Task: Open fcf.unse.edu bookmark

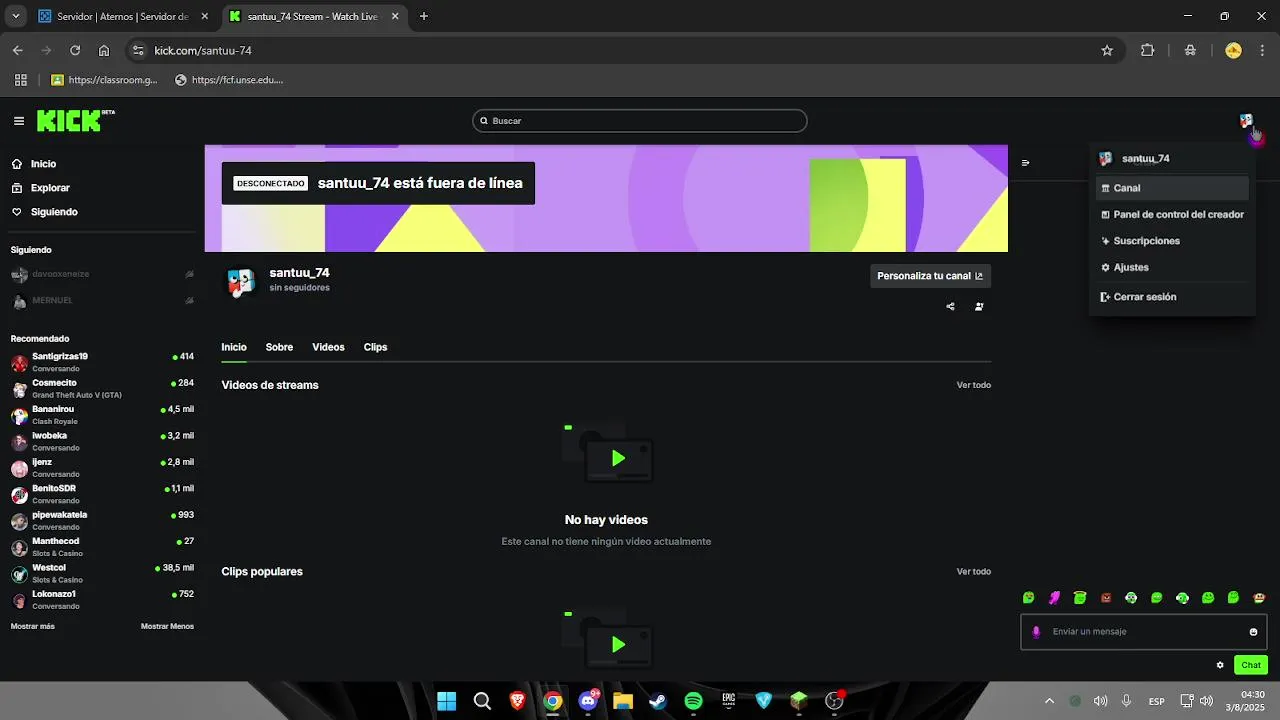Action: click(229, 80)
